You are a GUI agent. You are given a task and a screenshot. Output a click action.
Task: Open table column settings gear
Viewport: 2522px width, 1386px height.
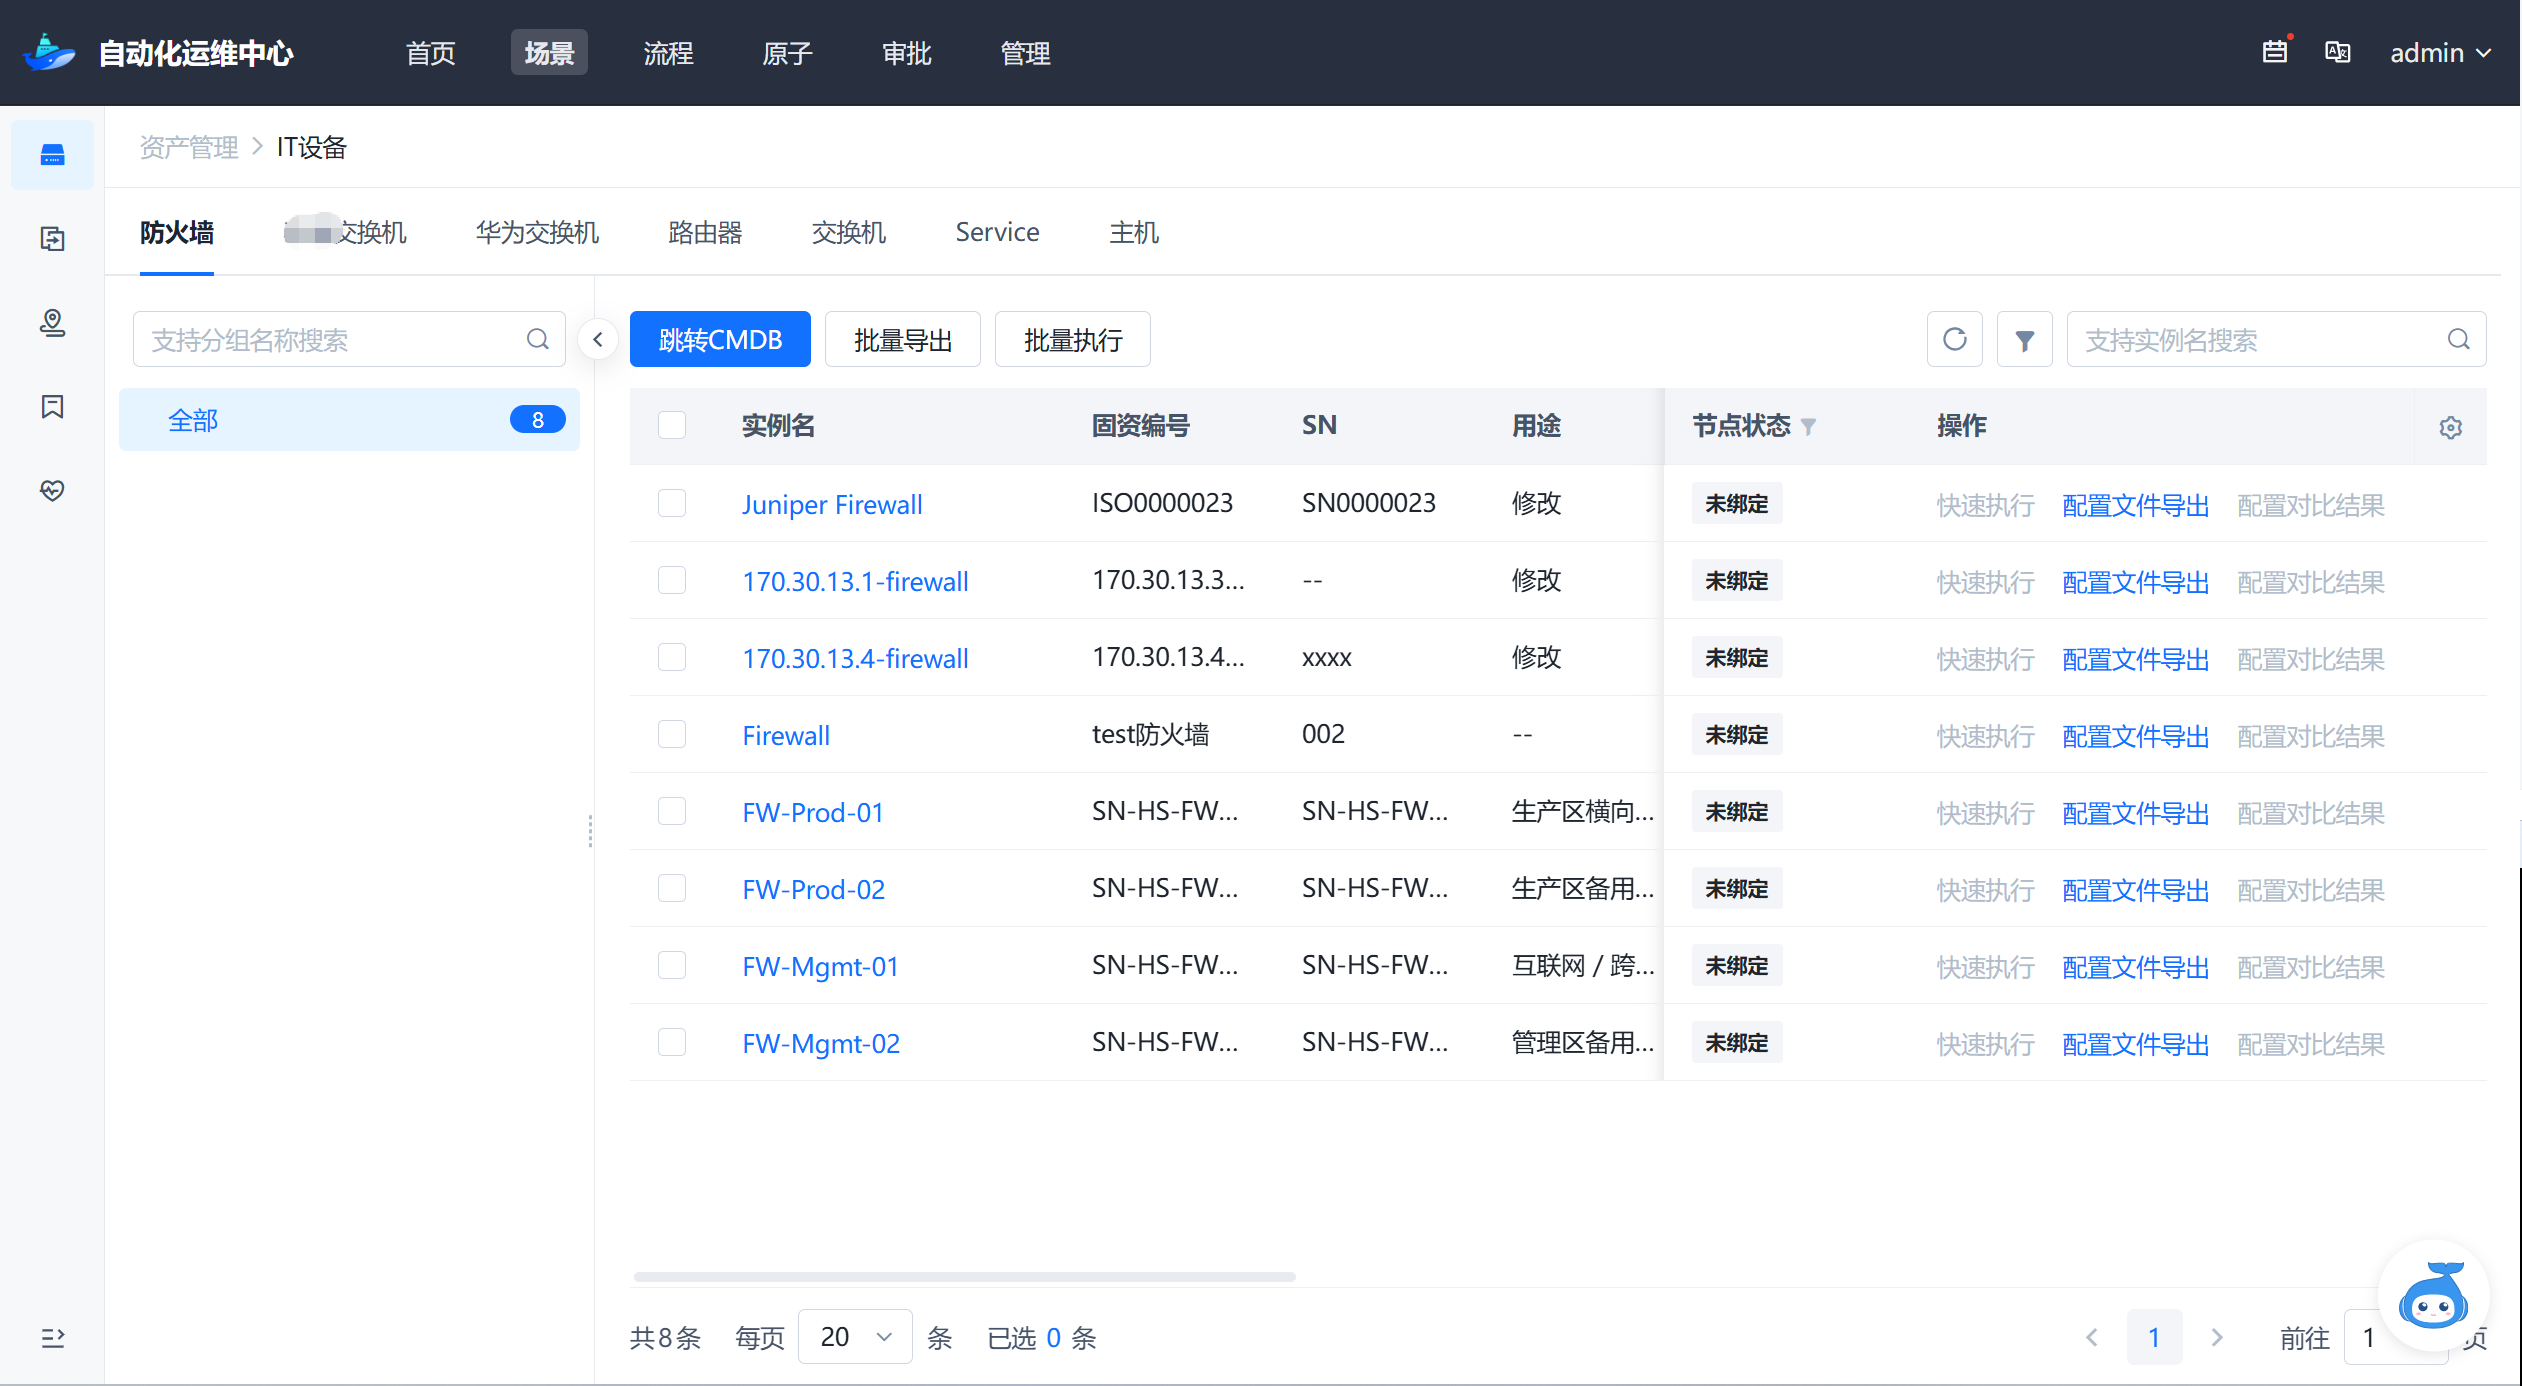(2450, 427)
